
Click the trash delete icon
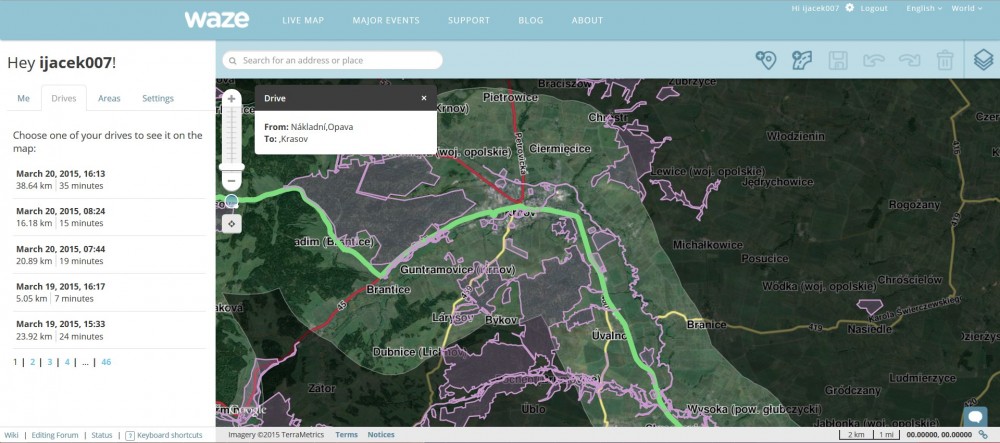[x=944, y=60]
